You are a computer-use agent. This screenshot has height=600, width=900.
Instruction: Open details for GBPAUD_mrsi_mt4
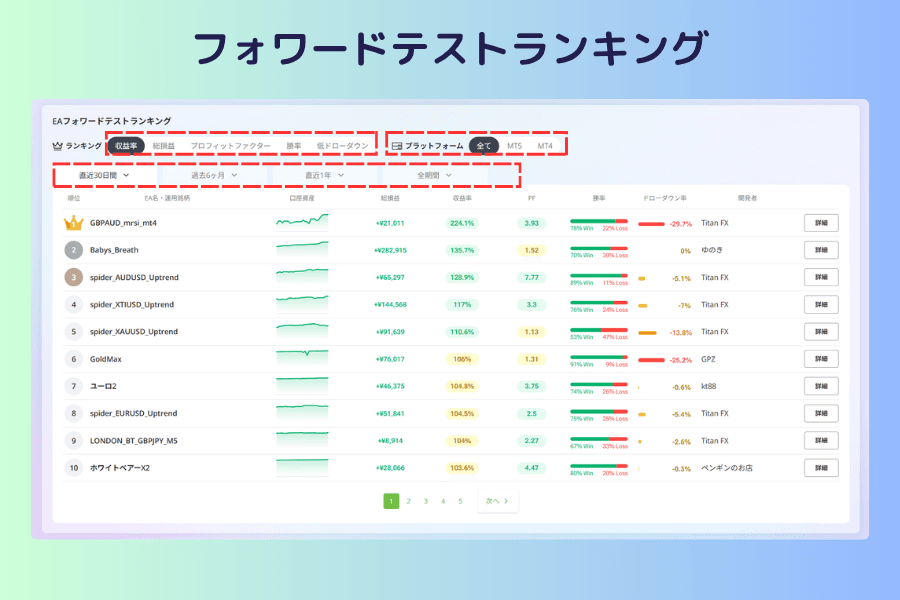(821, 223)
